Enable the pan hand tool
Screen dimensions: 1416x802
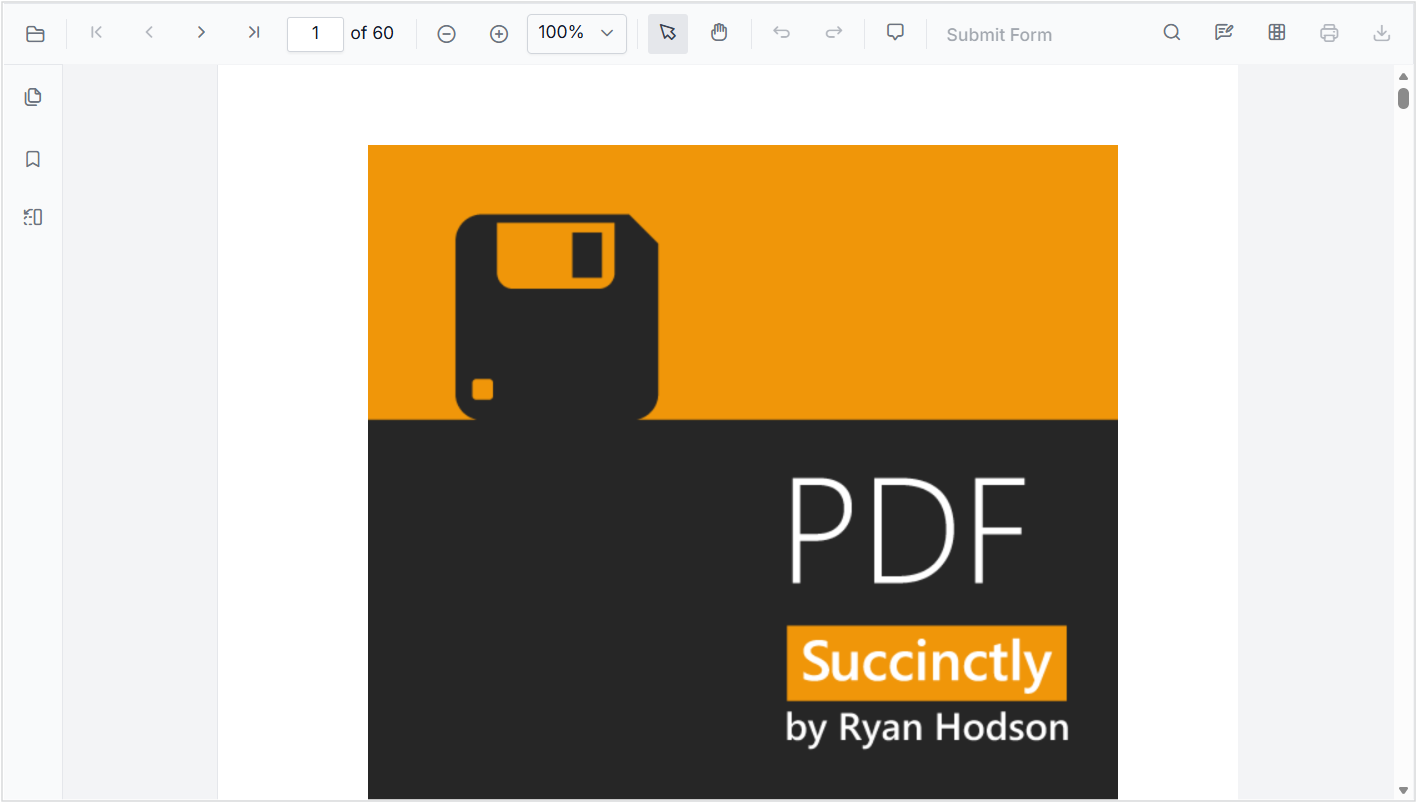pyautogui.click(x=719, y=33)
